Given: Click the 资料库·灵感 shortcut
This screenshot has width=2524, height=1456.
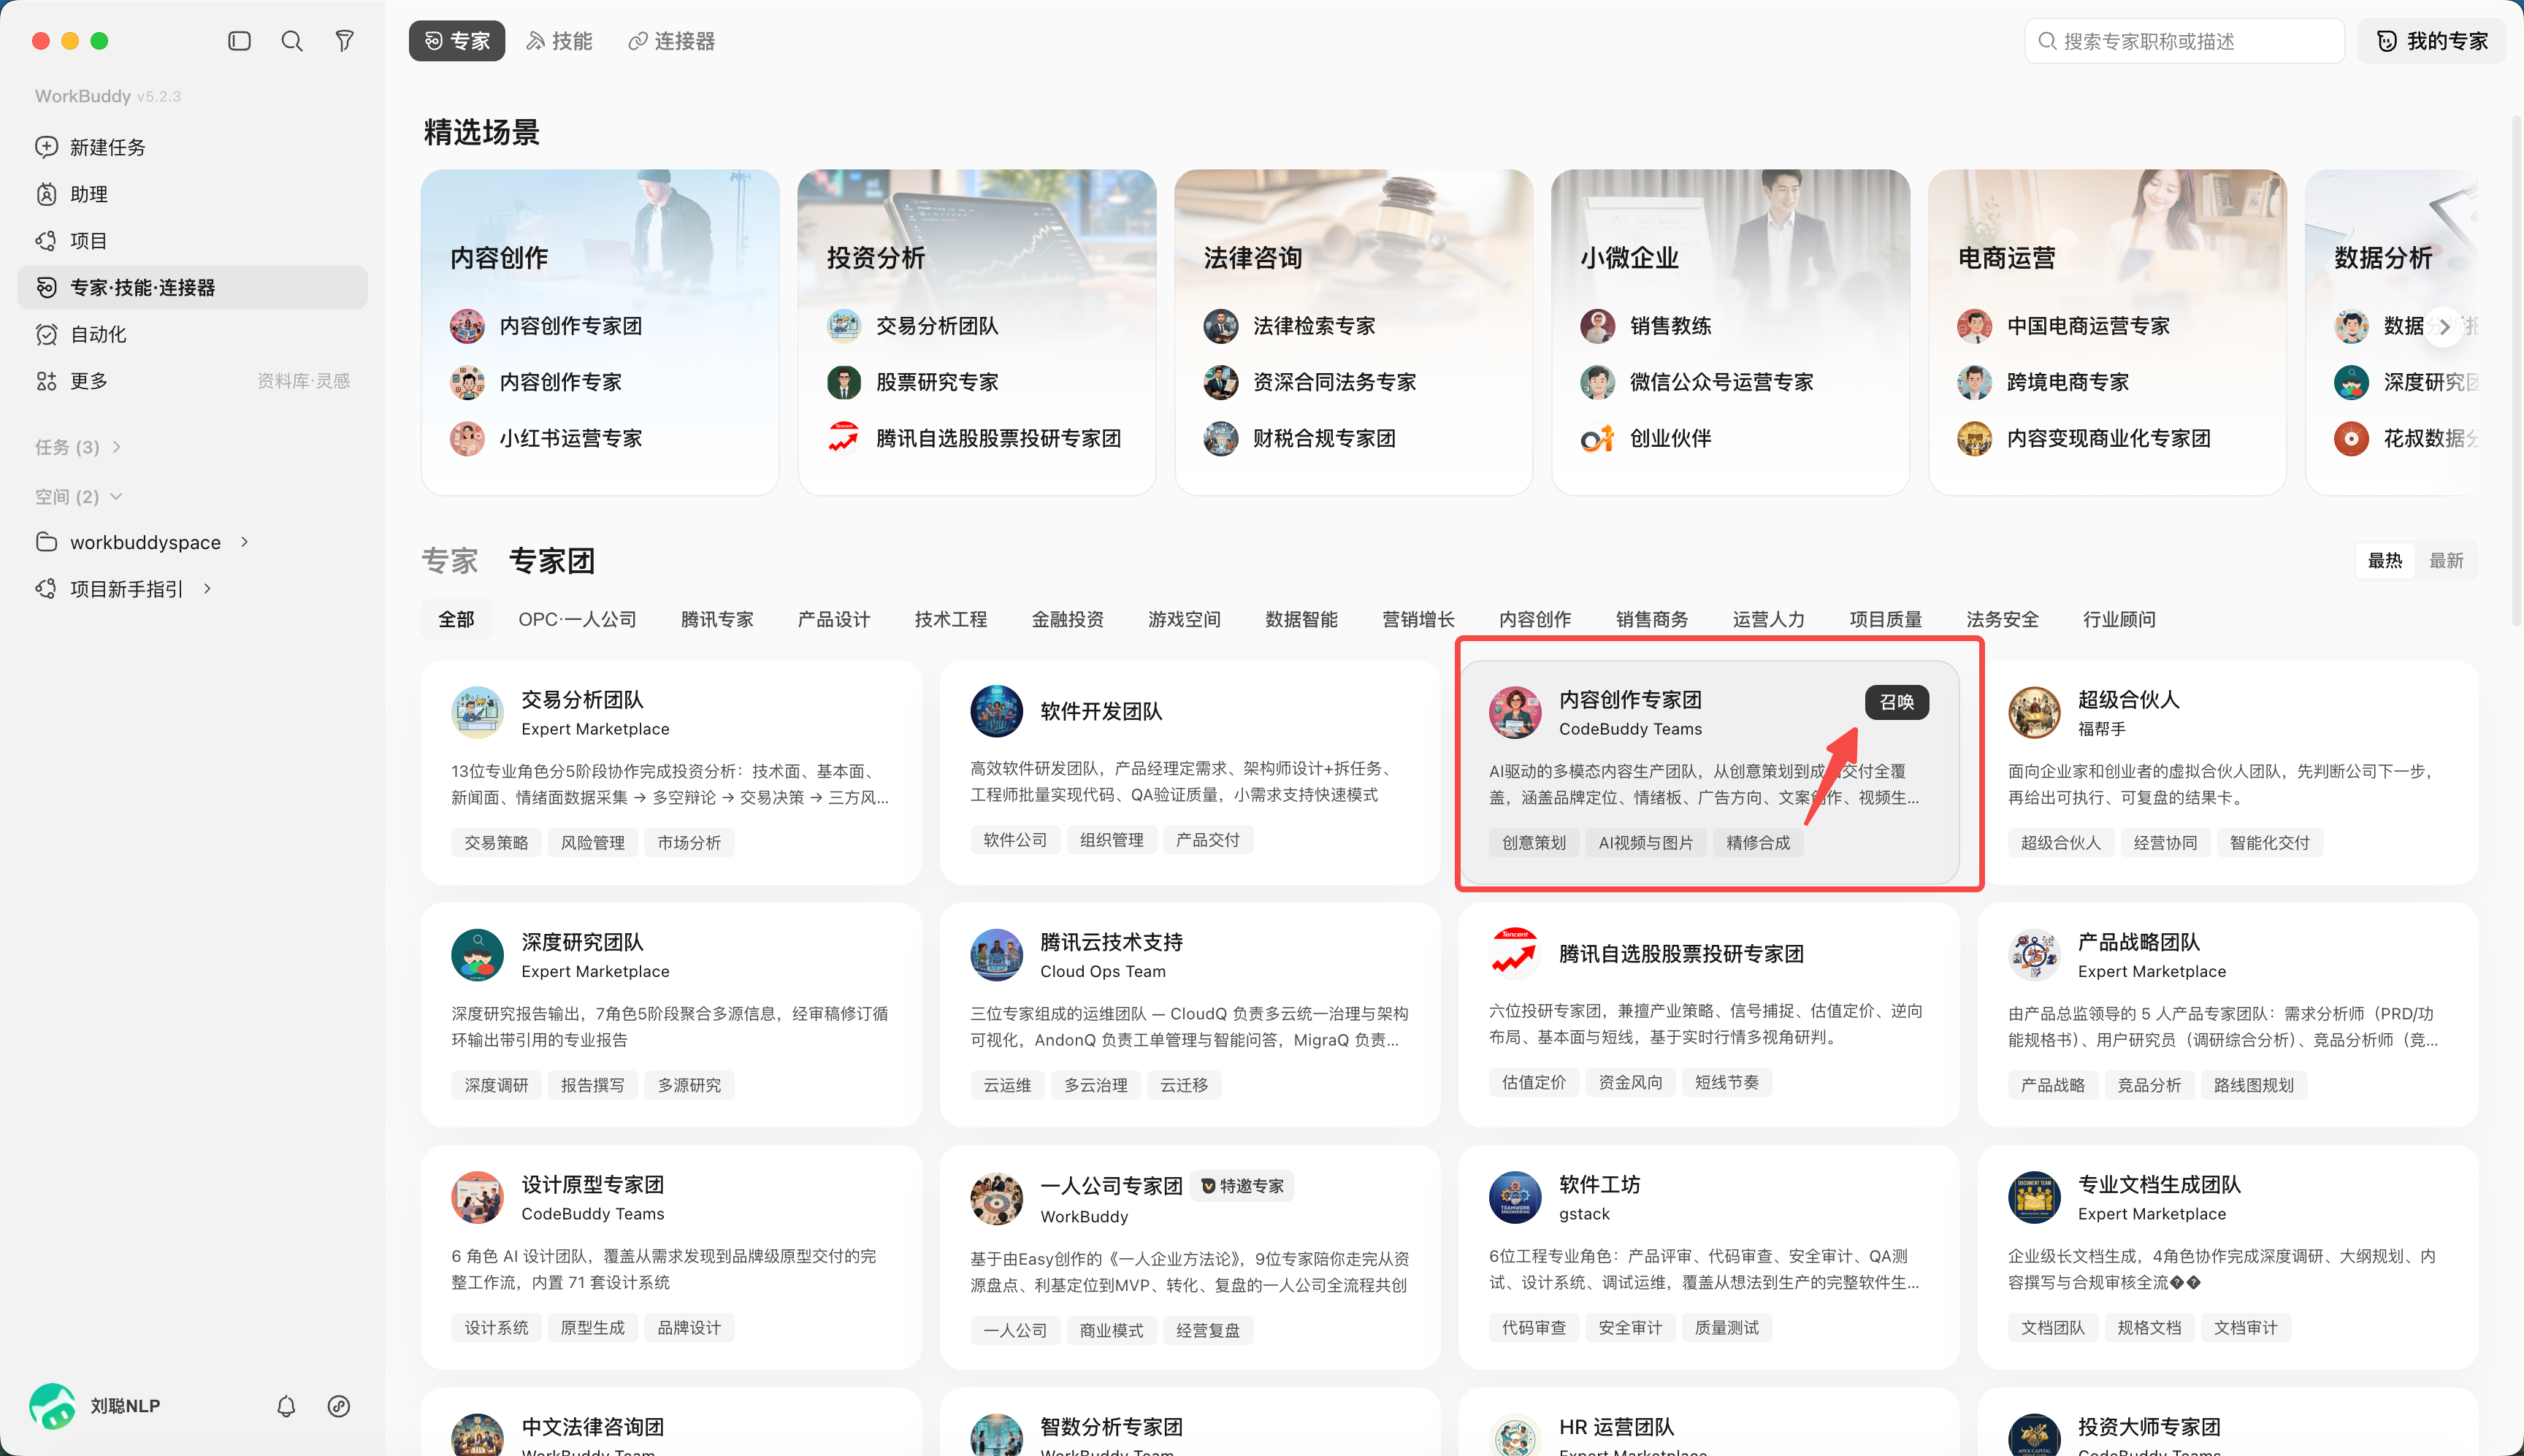Looking at the screenshot, I should [303, 381].
